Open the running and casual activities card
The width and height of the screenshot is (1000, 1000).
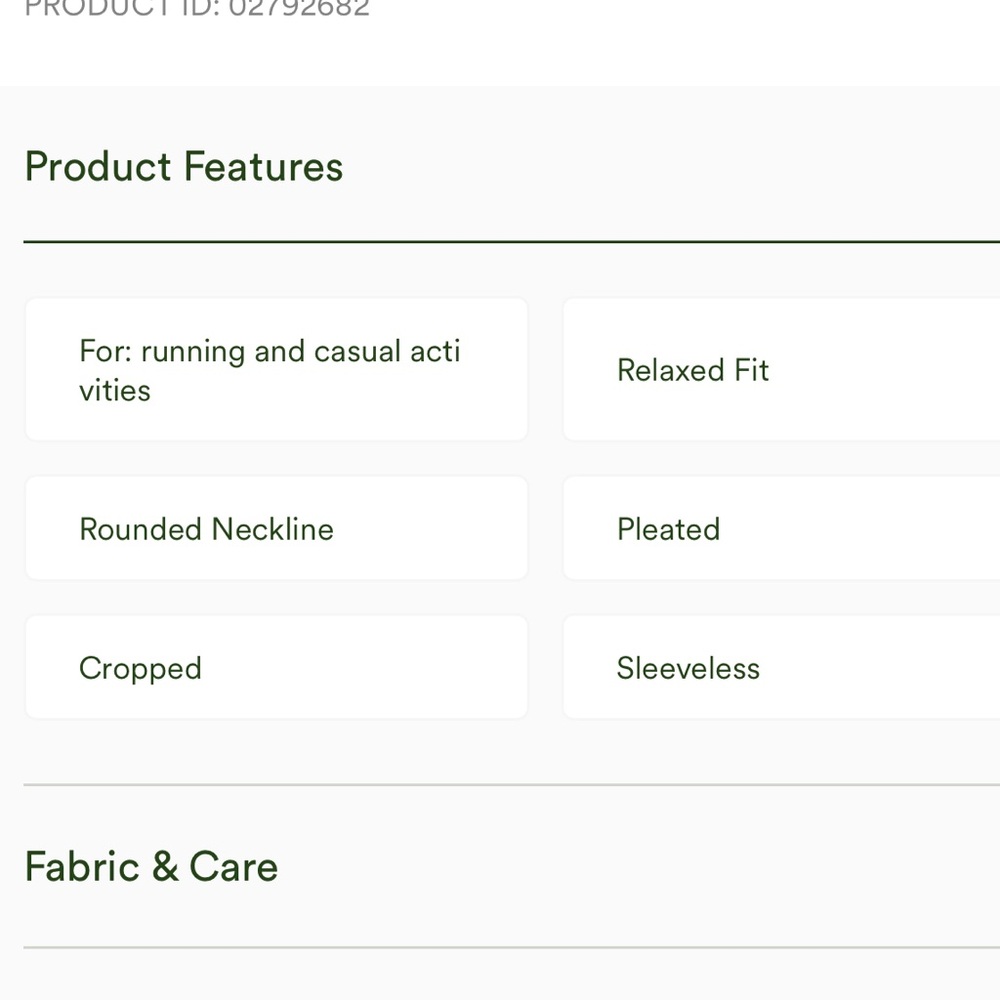277,369
